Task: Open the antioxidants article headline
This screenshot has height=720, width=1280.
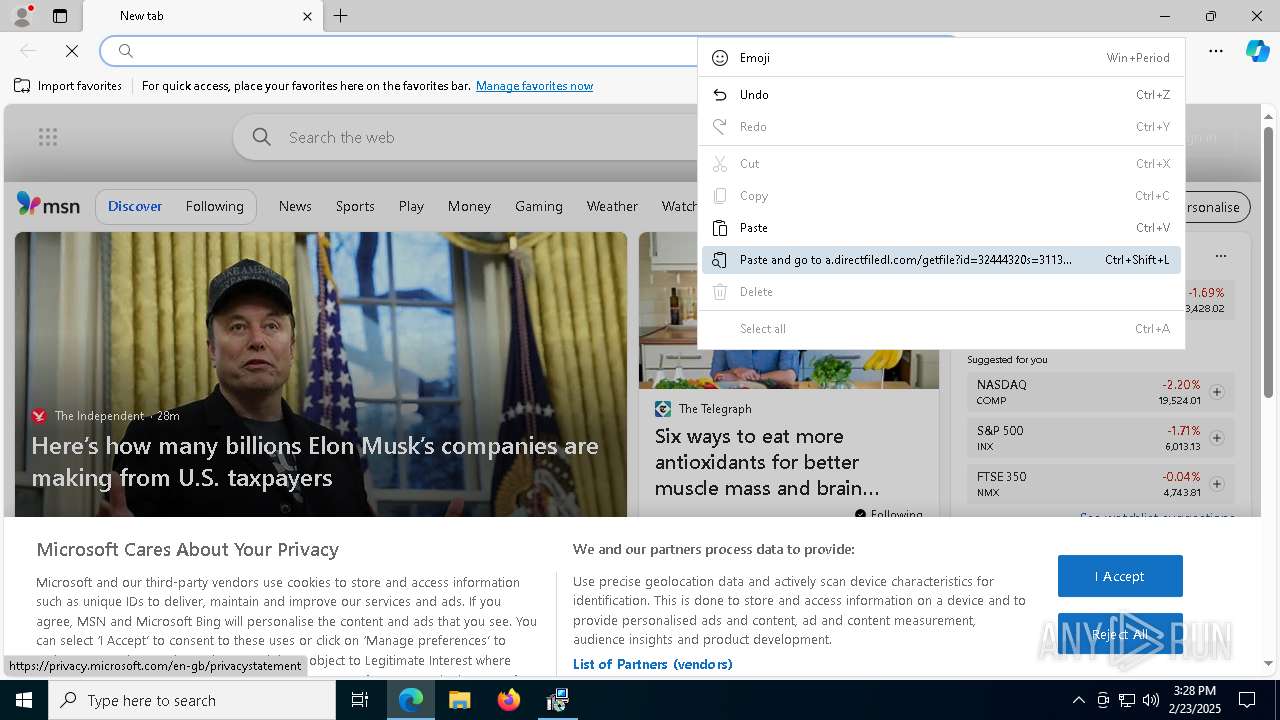Action: point(767,462)
